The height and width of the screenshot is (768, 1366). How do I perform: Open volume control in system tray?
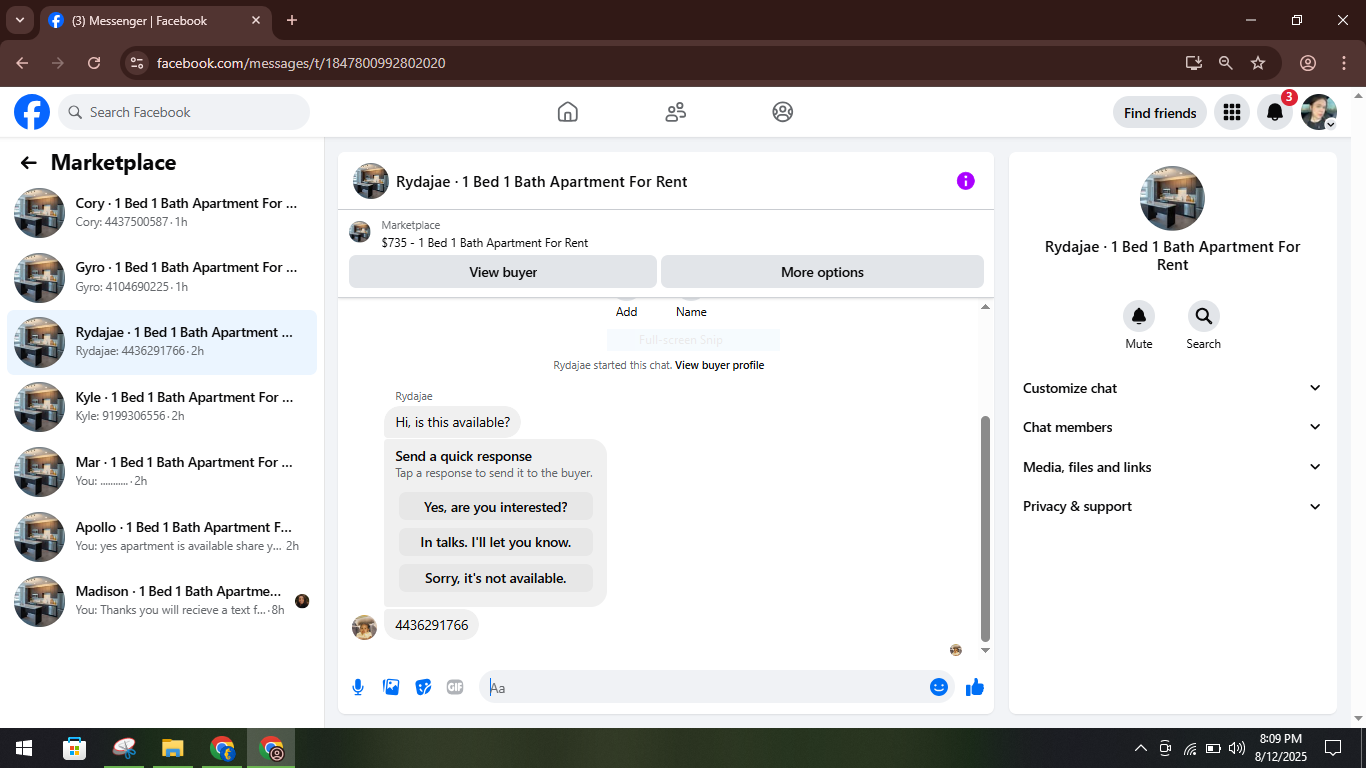click(1236, 748)
